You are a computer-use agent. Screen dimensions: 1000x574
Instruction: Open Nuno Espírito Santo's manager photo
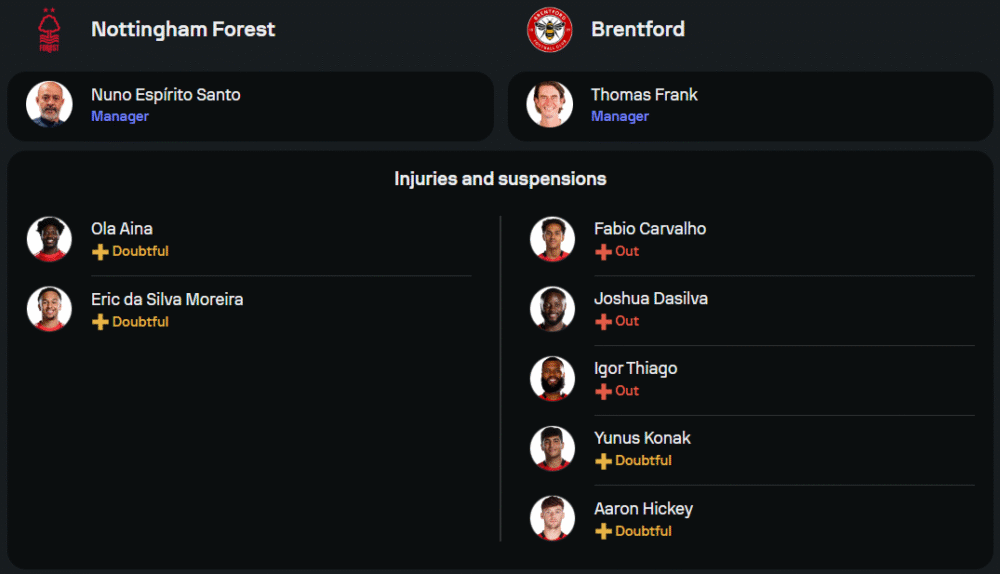[x=49, y=105]
